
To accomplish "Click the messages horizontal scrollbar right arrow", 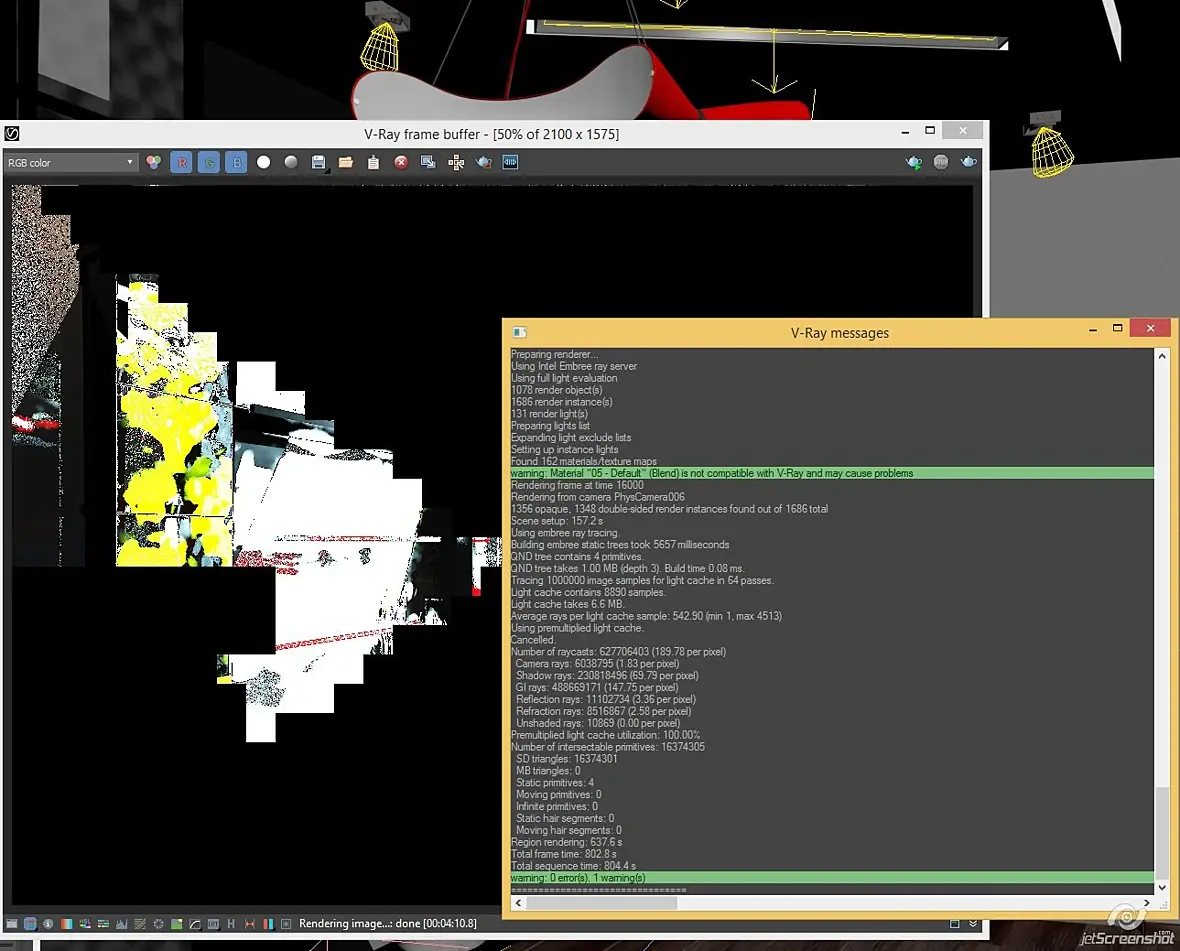I will tap(1146, 903).
